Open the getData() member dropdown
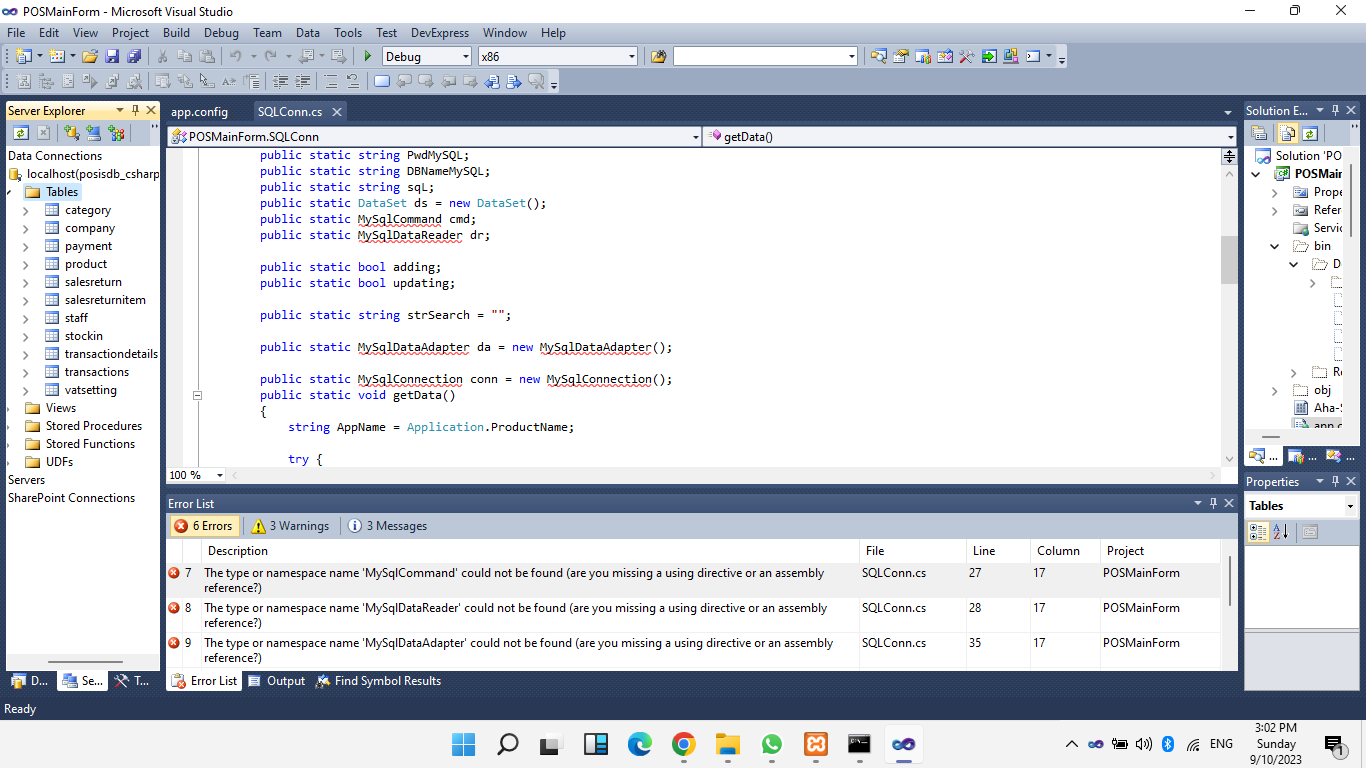This screenshot has height=768, width=1366. [1230, 137]
